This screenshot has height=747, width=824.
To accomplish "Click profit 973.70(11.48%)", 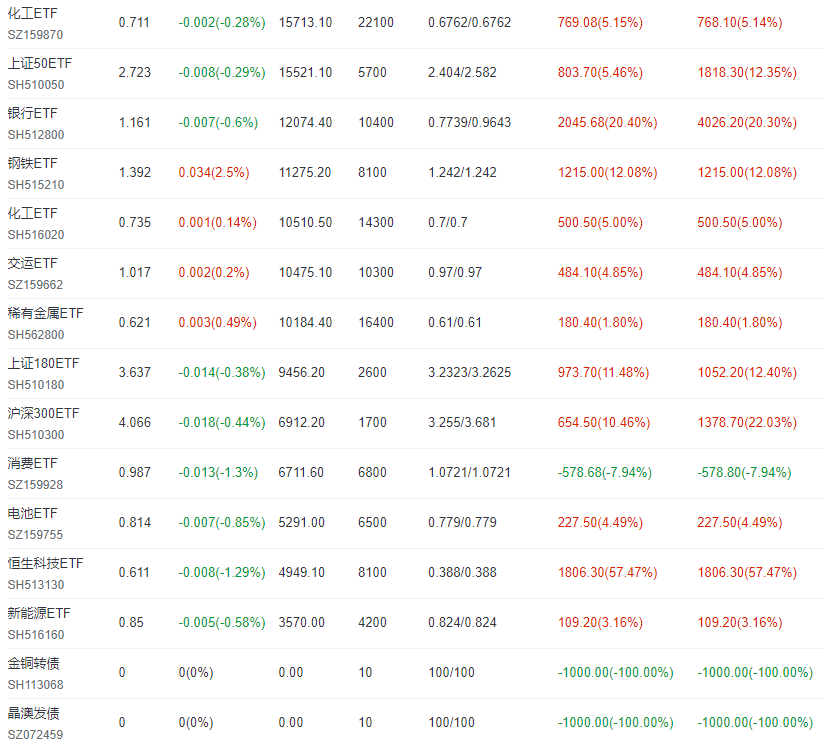I will point(604,373).
